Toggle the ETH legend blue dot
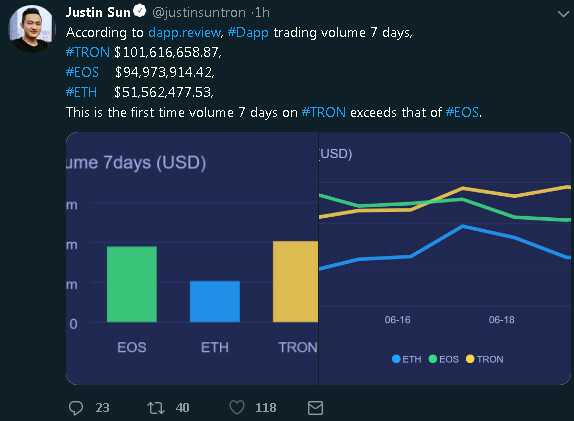This screenshot has width=574, height=421. tap(396, 359)
